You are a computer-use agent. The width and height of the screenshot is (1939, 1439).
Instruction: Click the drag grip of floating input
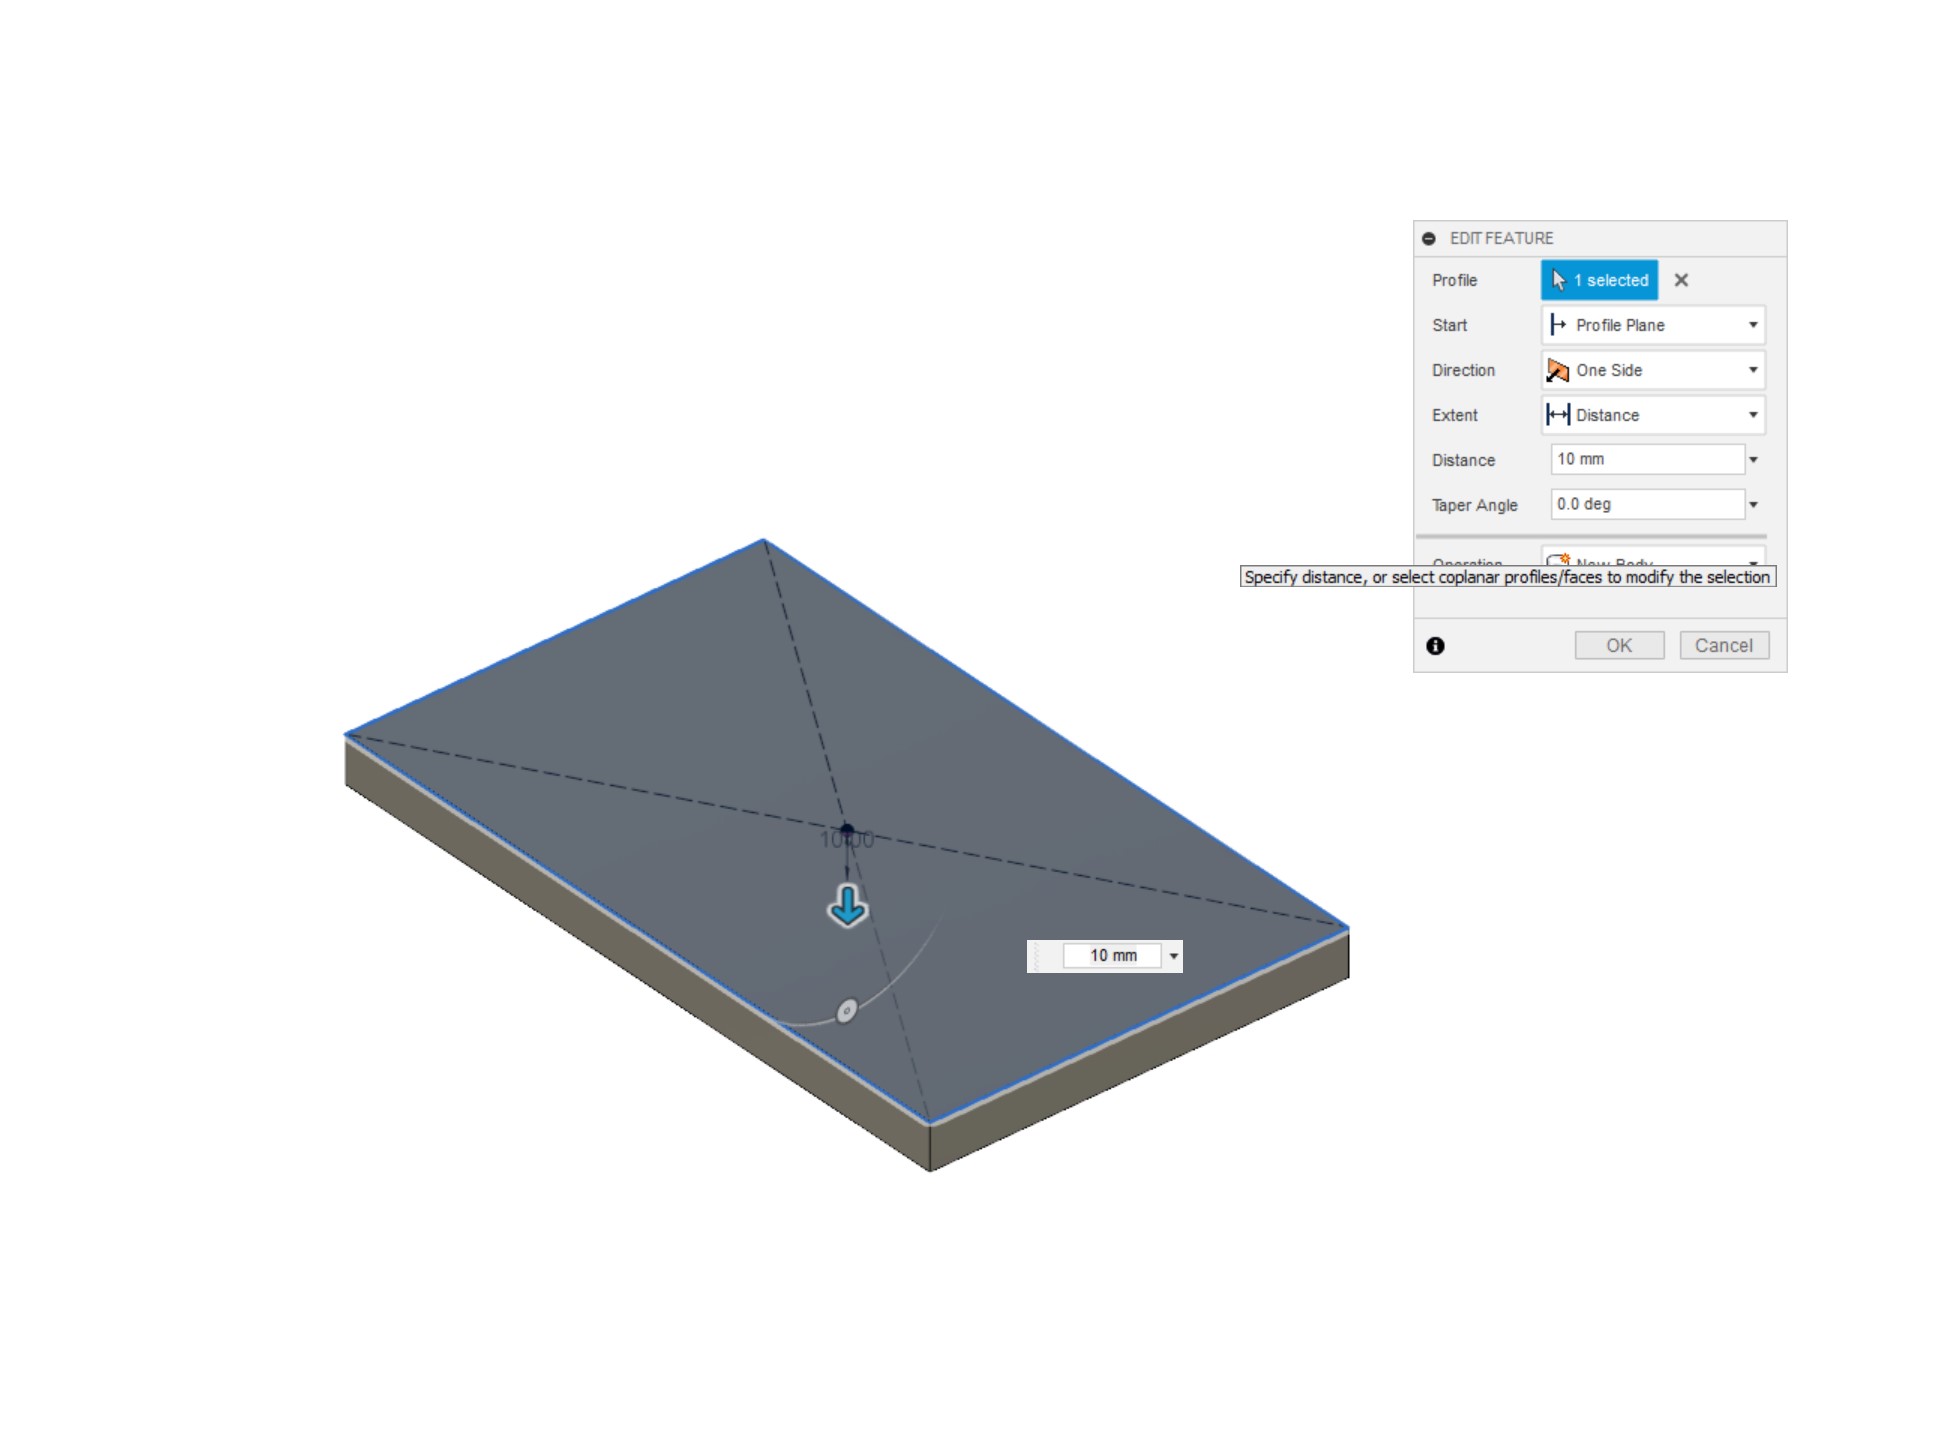[1038, 956]
